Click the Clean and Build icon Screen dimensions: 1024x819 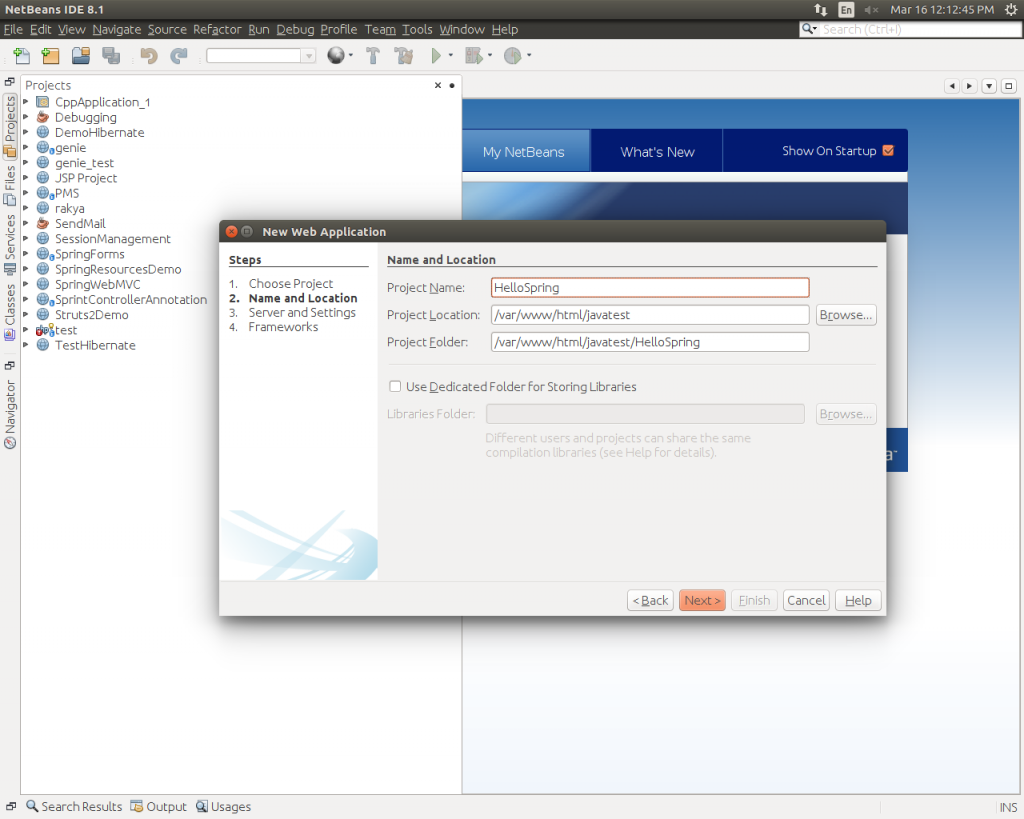[404, 56]
